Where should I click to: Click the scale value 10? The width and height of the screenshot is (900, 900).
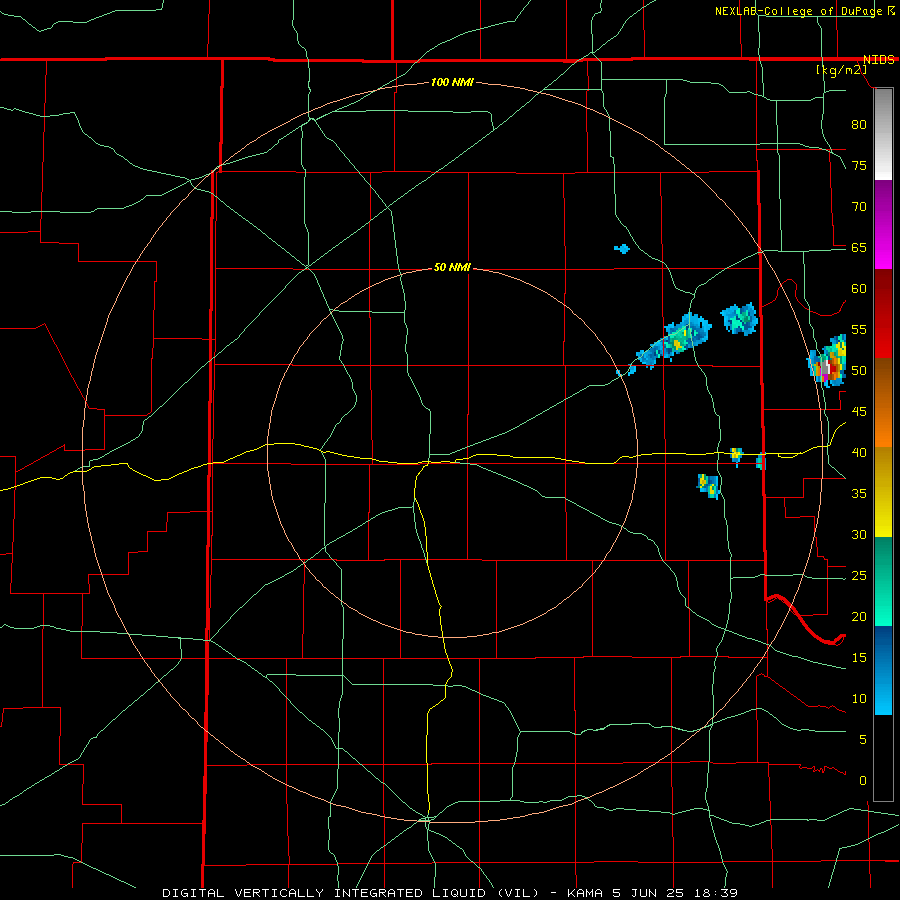[859, 699]
